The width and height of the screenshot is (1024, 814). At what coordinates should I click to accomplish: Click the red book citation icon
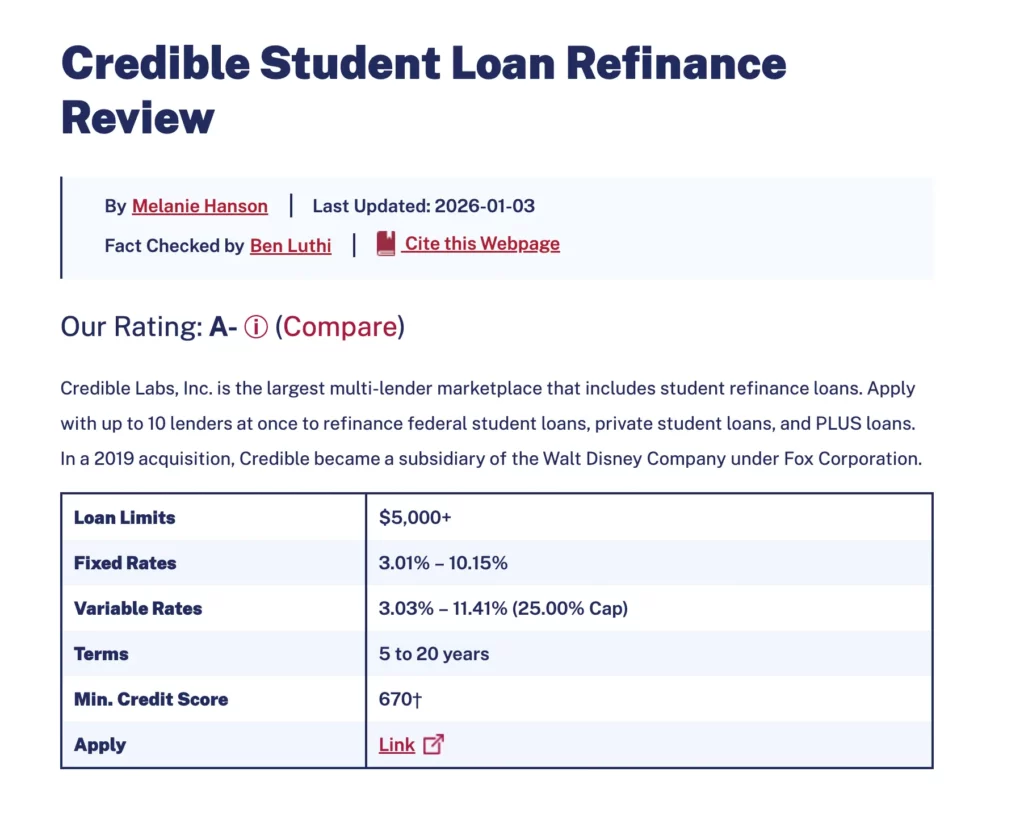[384, 243]
